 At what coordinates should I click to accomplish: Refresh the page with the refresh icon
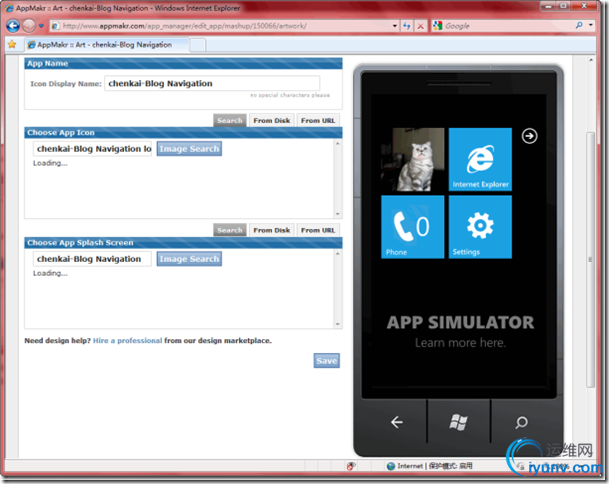[407, 26]
